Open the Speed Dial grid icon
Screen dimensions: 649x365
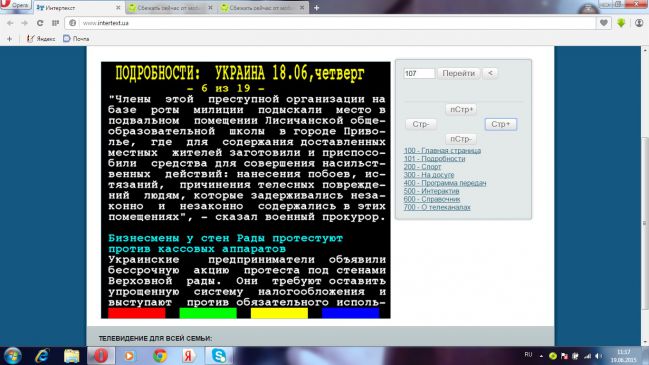tap(55, 23)
